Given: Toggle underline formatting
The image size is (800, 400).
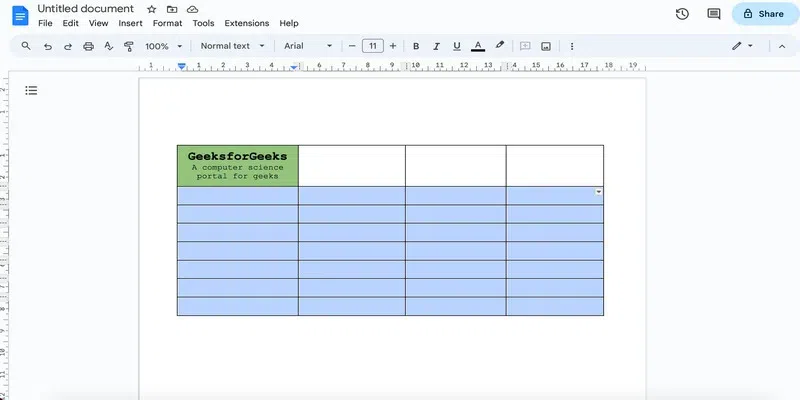Looking at the screenshot, I should (457, 46).
